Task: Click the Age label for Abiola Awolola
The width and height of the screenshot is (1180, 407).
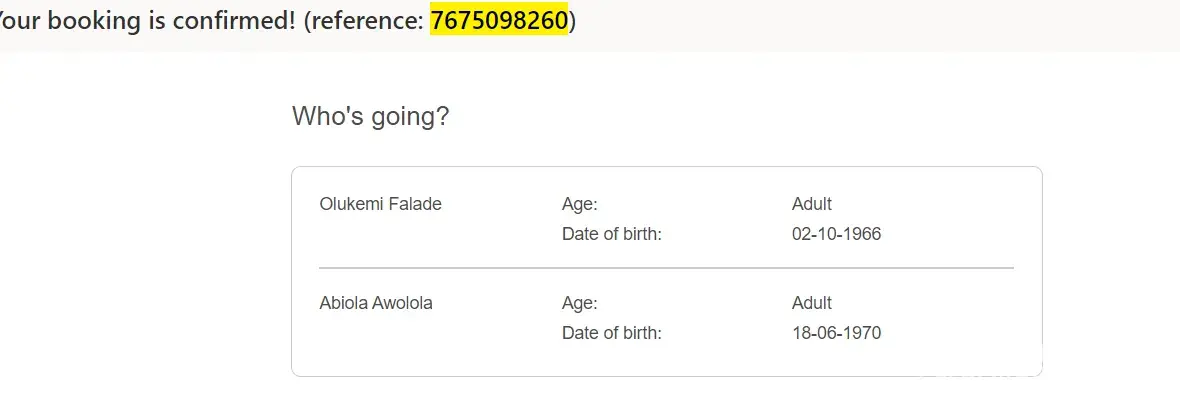Action: click(x=580, y=303)
